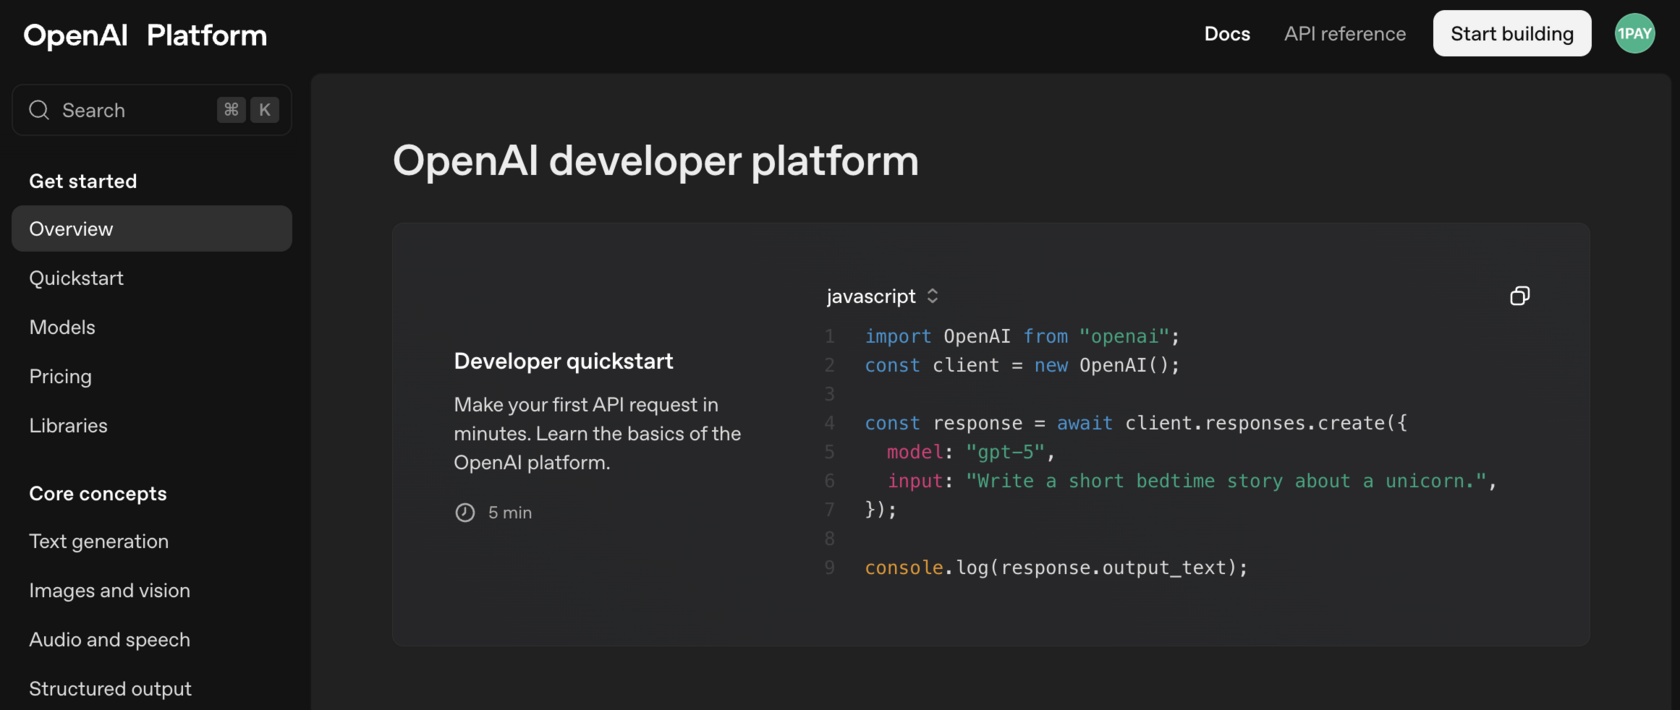Screen dimensions: 1680x710
Task: Open Audio and speech guide
Action: point(109,639)
